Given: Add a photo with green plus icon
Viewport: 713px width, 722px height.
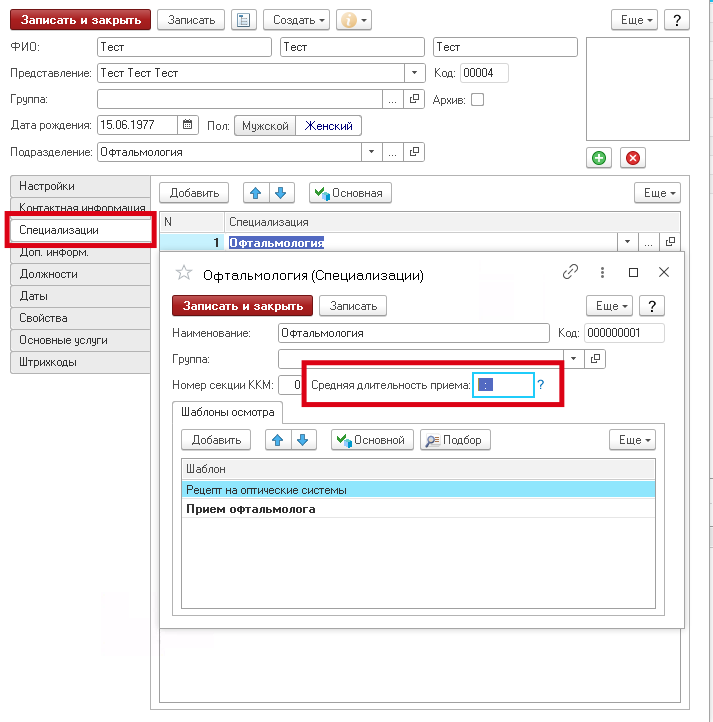Looking at the screenshot, I should click(598, 158).
